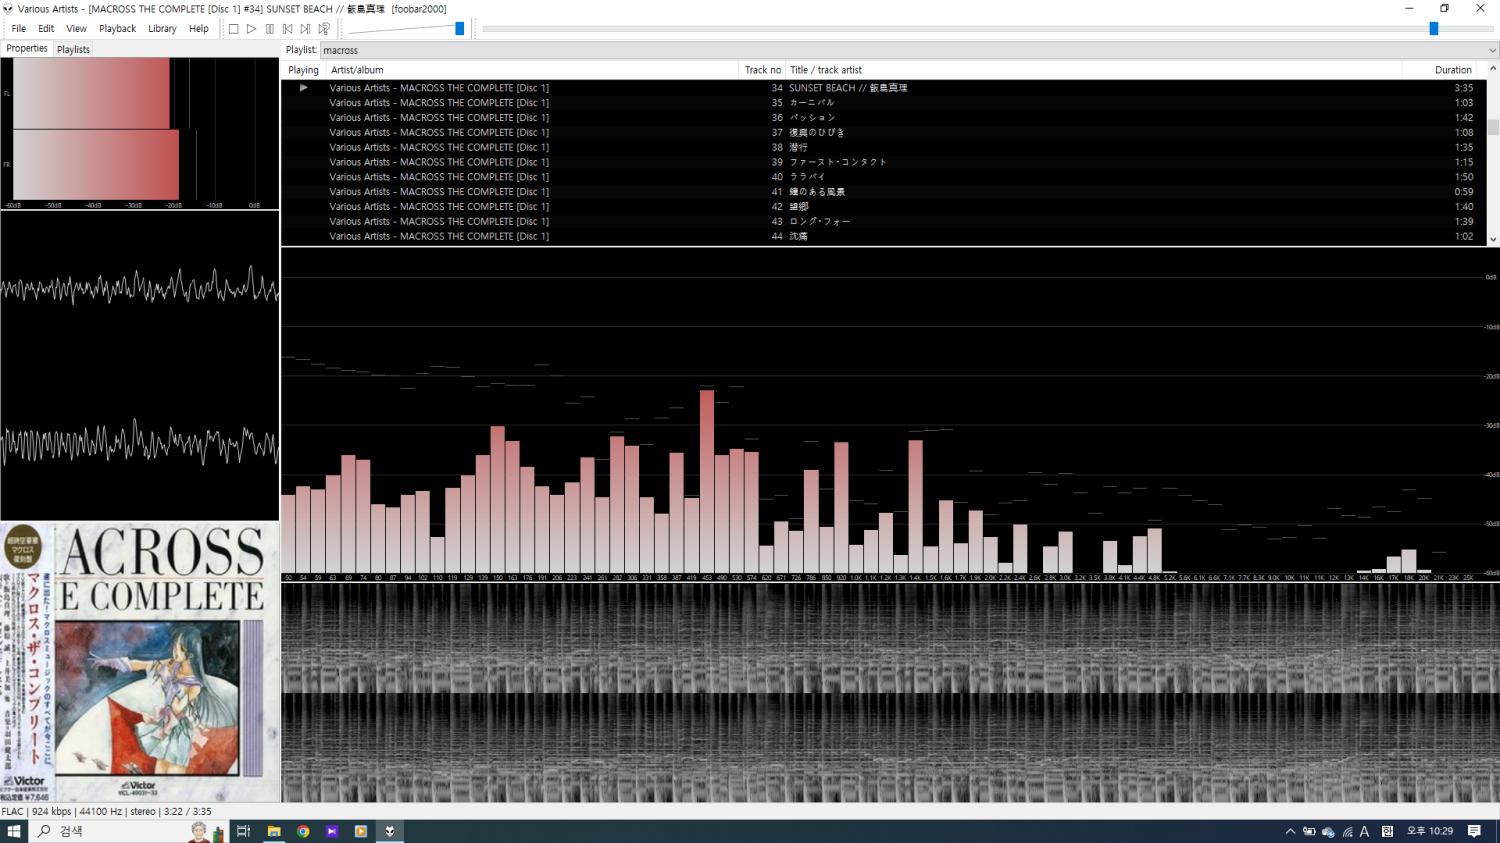Open the Playlist dropdown showing macross
The image size is (1500, 843).
tap(908, 50)
